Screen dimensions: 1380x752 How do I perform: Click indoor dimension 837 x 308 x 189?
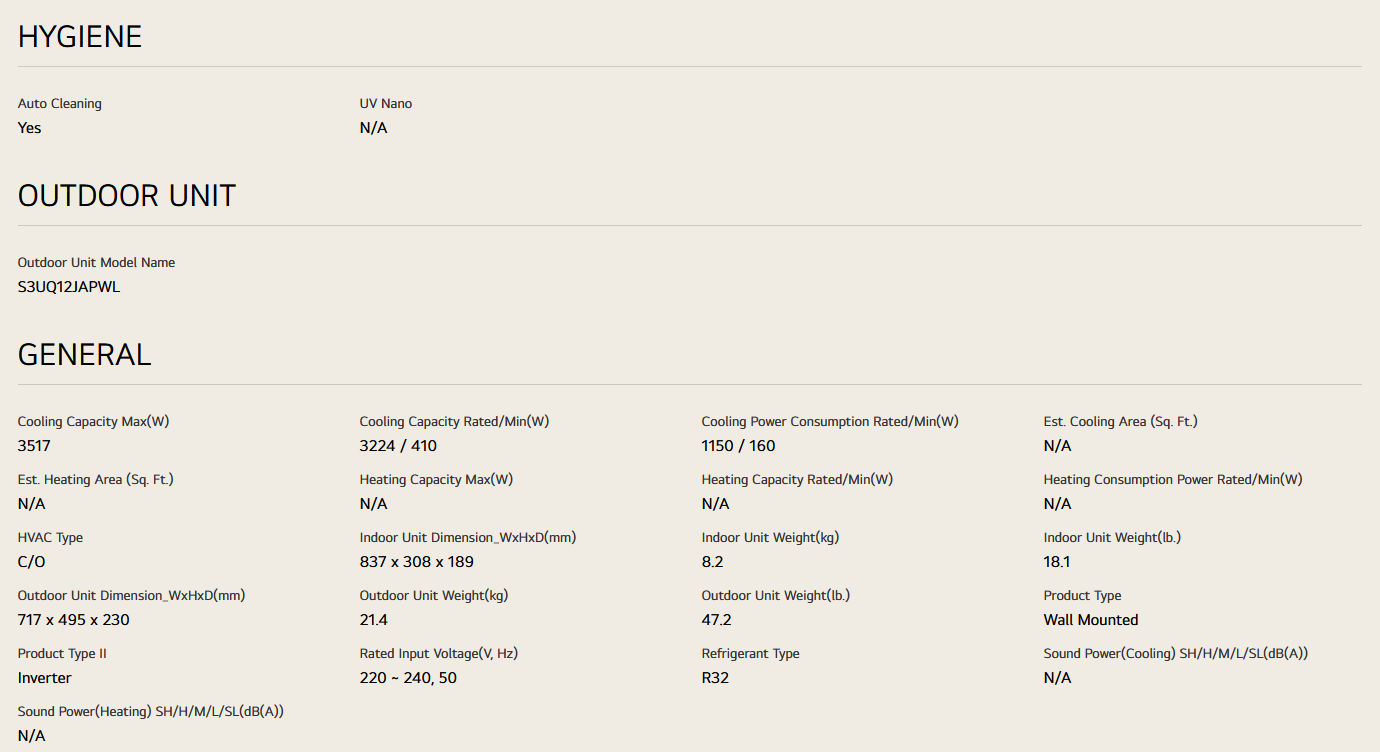(x=417, y=562)
